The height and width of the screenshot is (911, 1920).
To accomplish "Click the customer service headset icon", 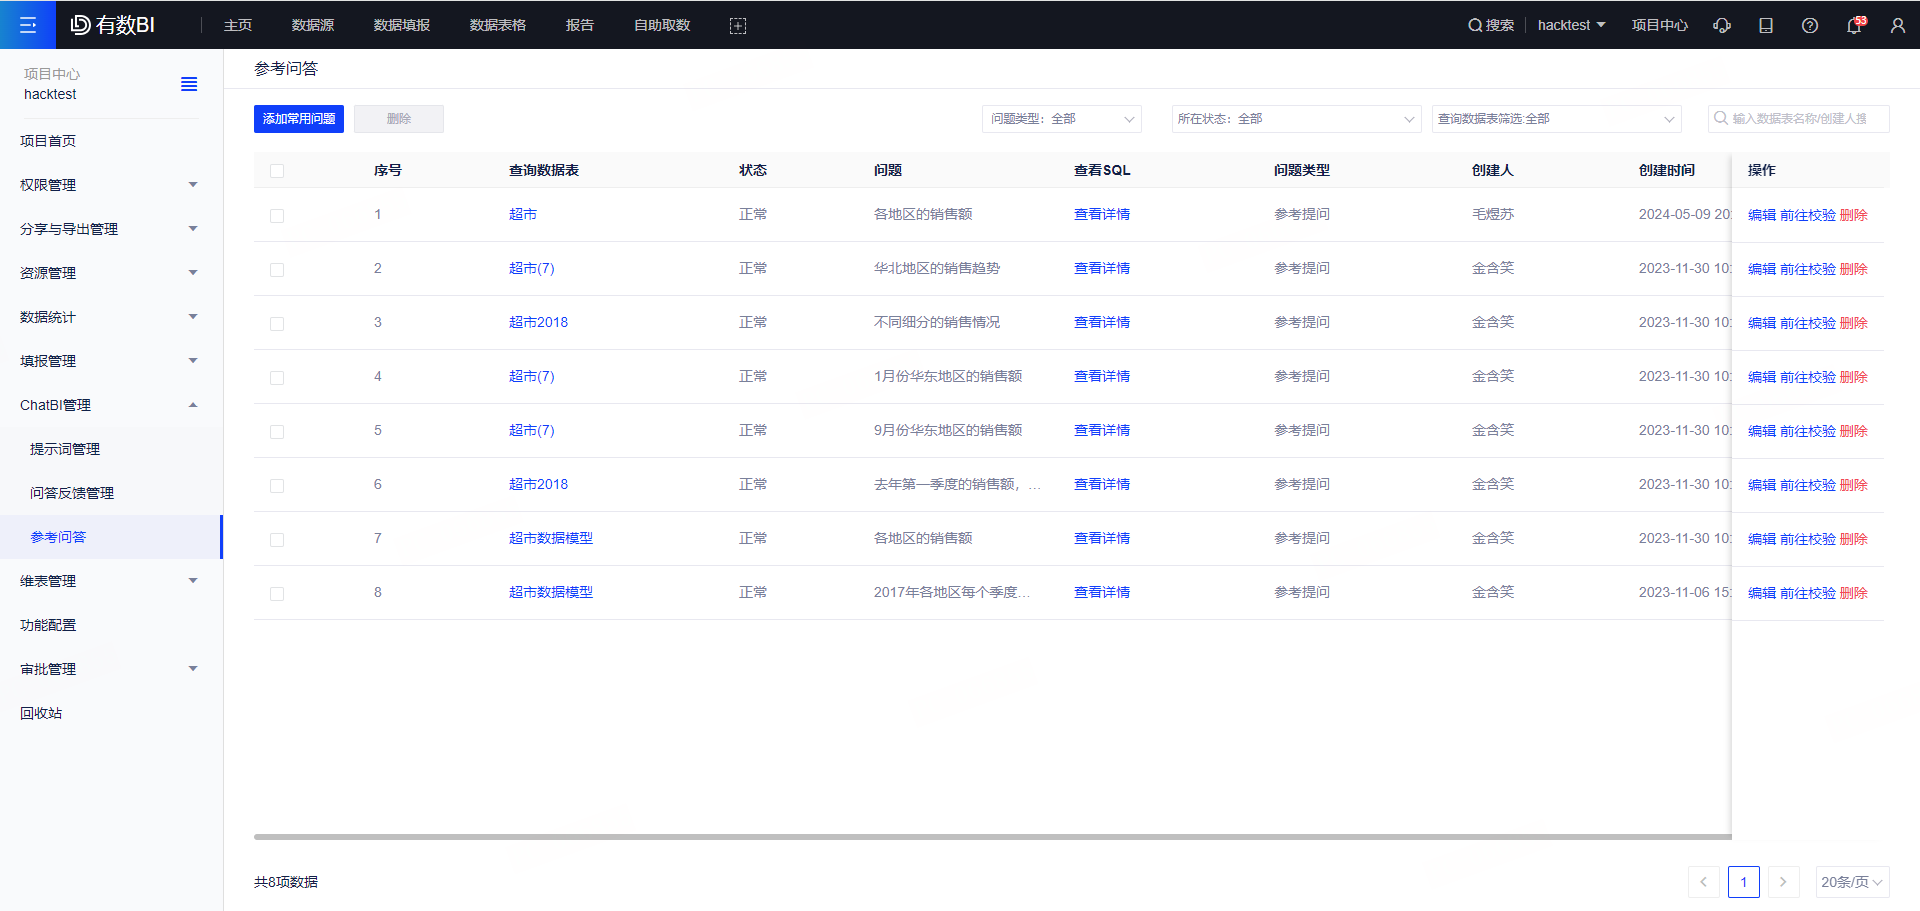I will 1721,25.
